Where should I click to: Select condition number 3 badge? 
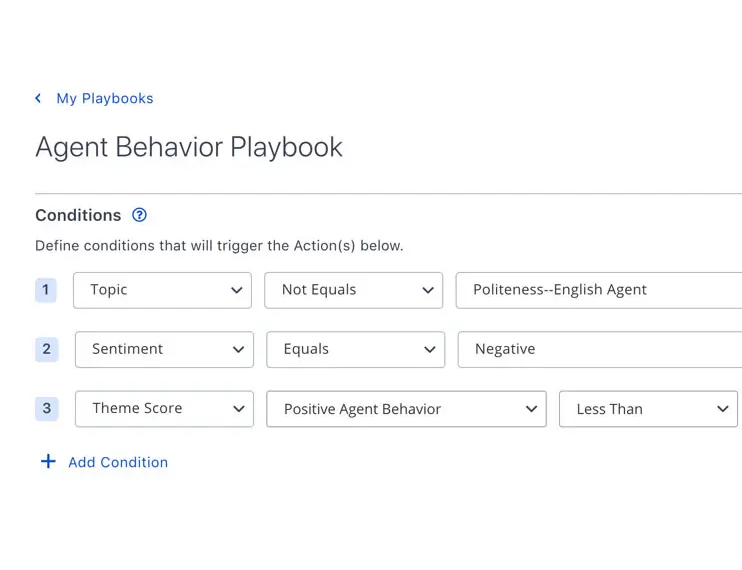point(46,408)
